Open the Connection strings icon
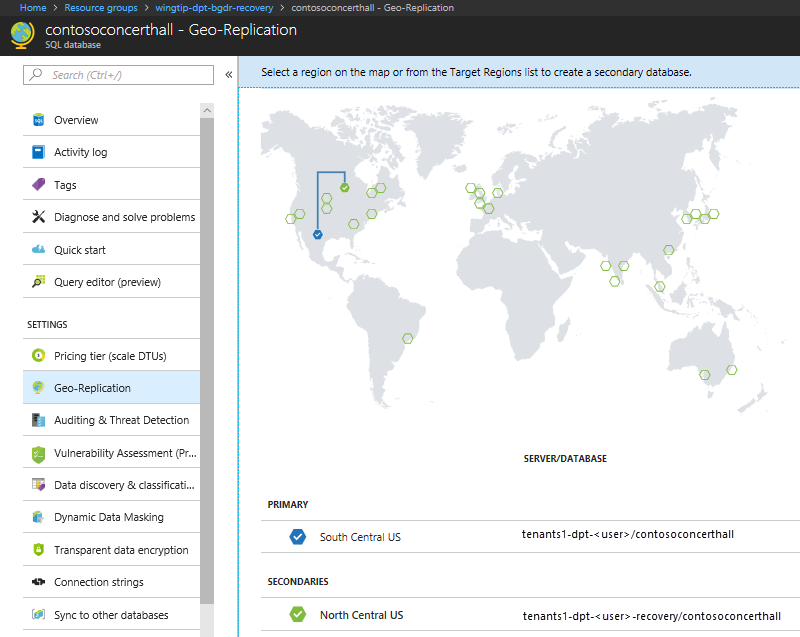The height and width of the screenshot is (637, 800). pyautogui.click(x=38, y=581)
